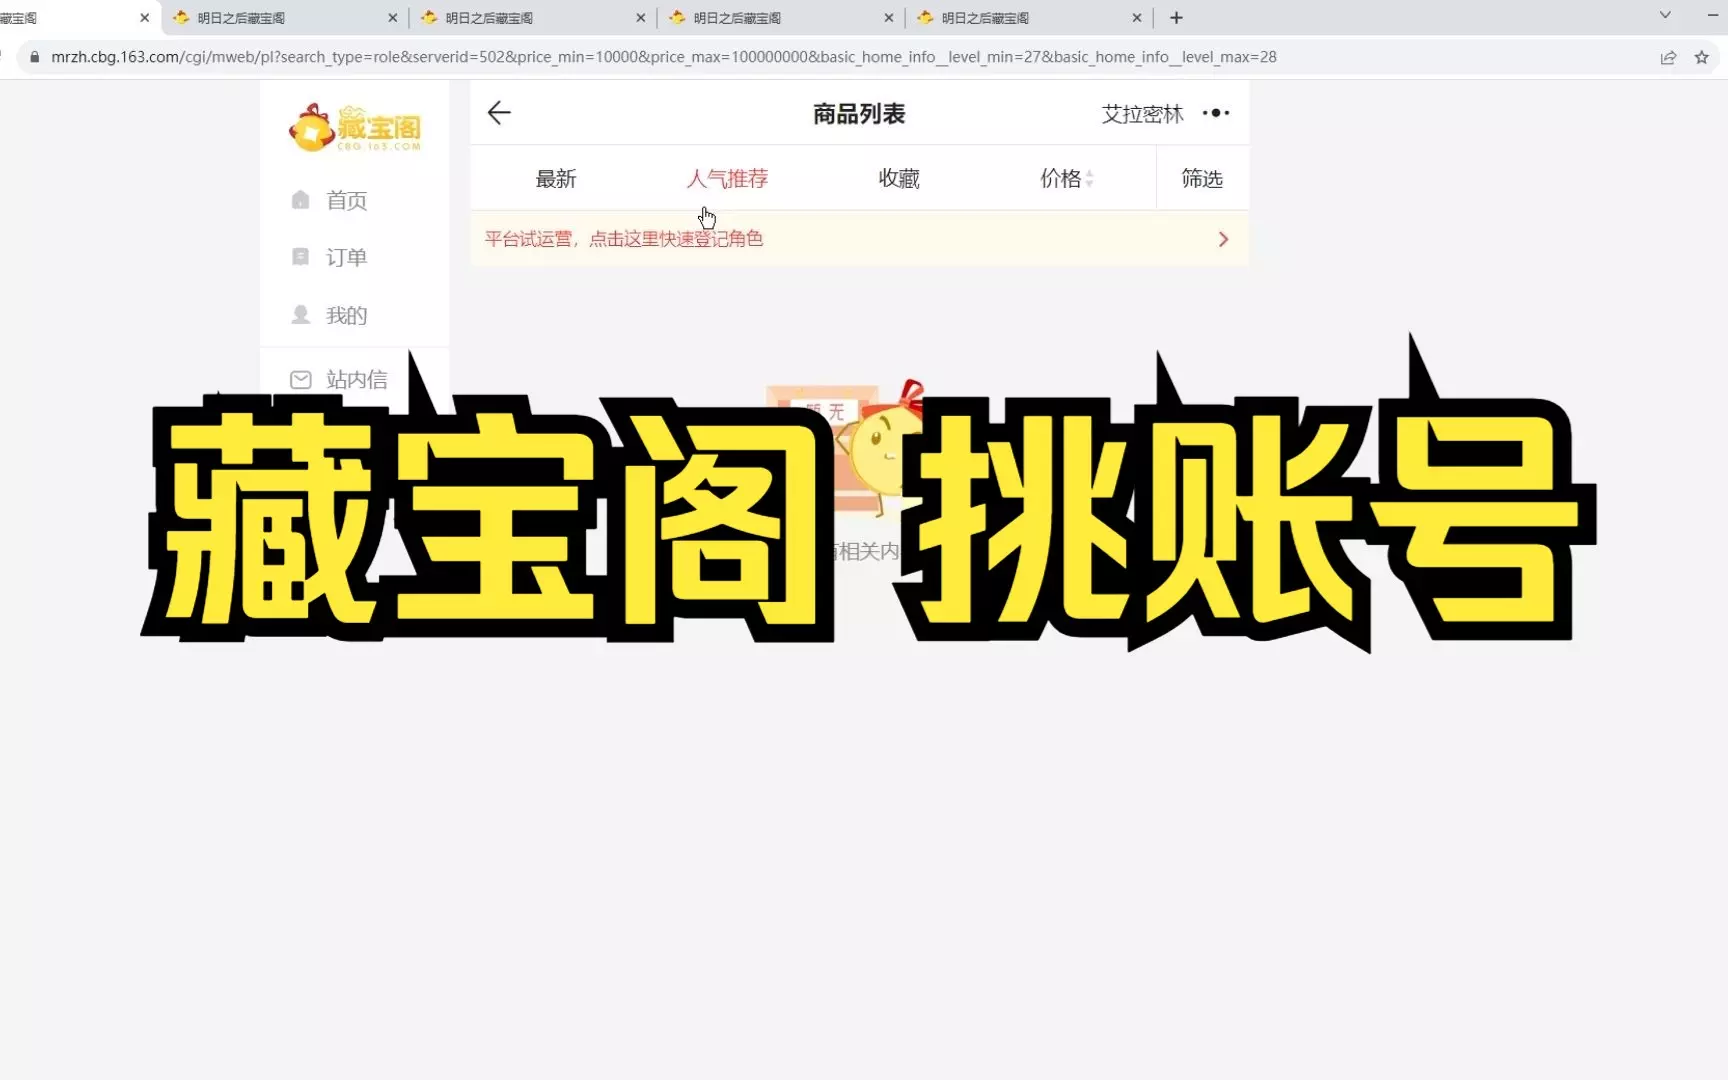
Task: Open a new browser tab
Action: [1176, 17]
